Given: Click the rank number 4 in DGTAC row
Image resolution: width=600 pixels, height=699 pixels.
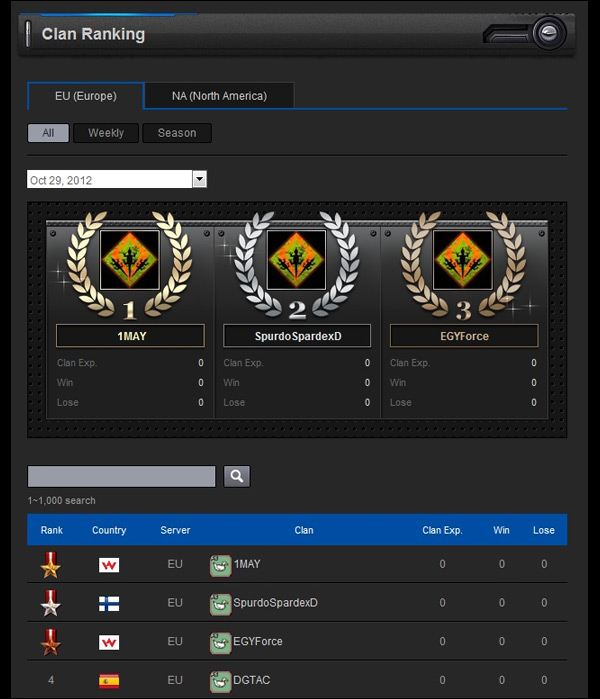Looking at the screenshot, I should [51, 680].
